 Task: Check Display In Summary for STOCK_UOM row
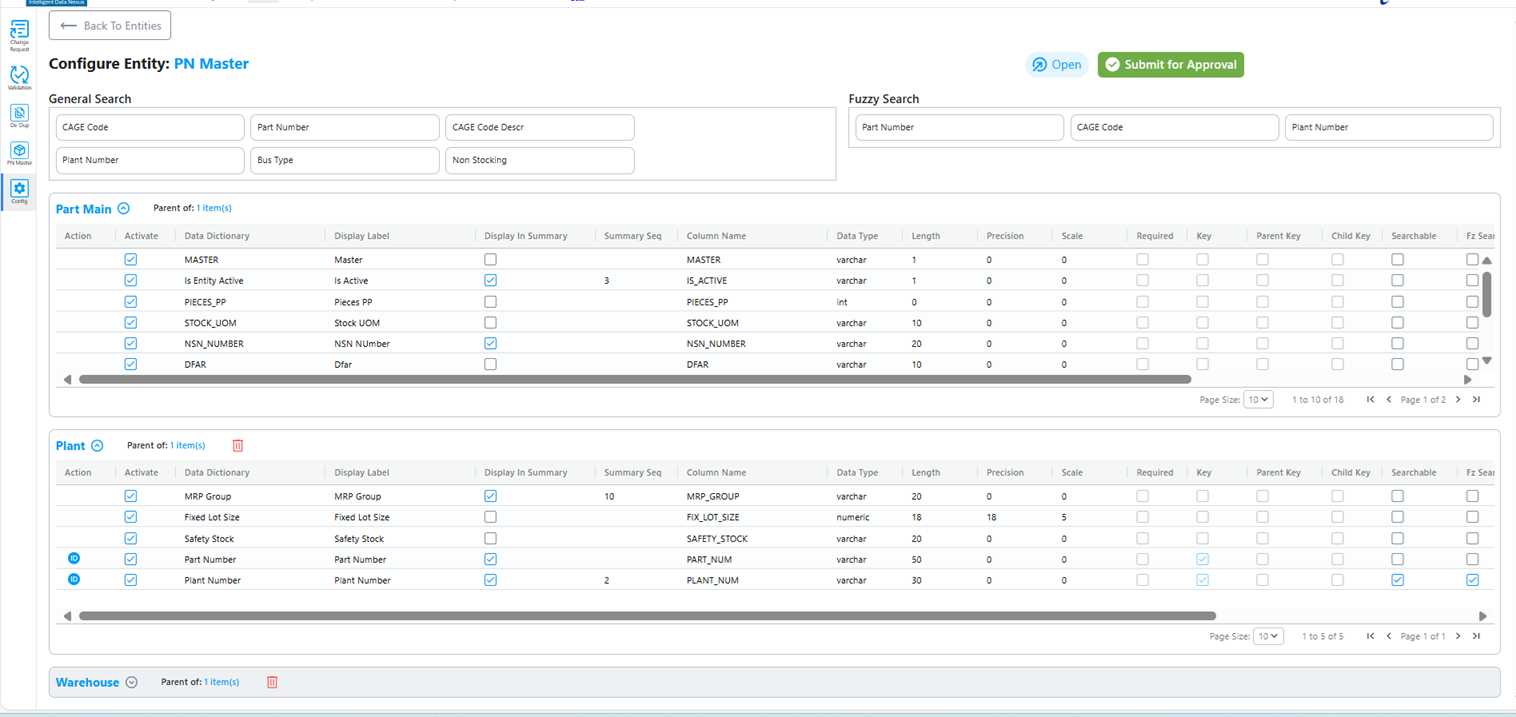point(490,323)
